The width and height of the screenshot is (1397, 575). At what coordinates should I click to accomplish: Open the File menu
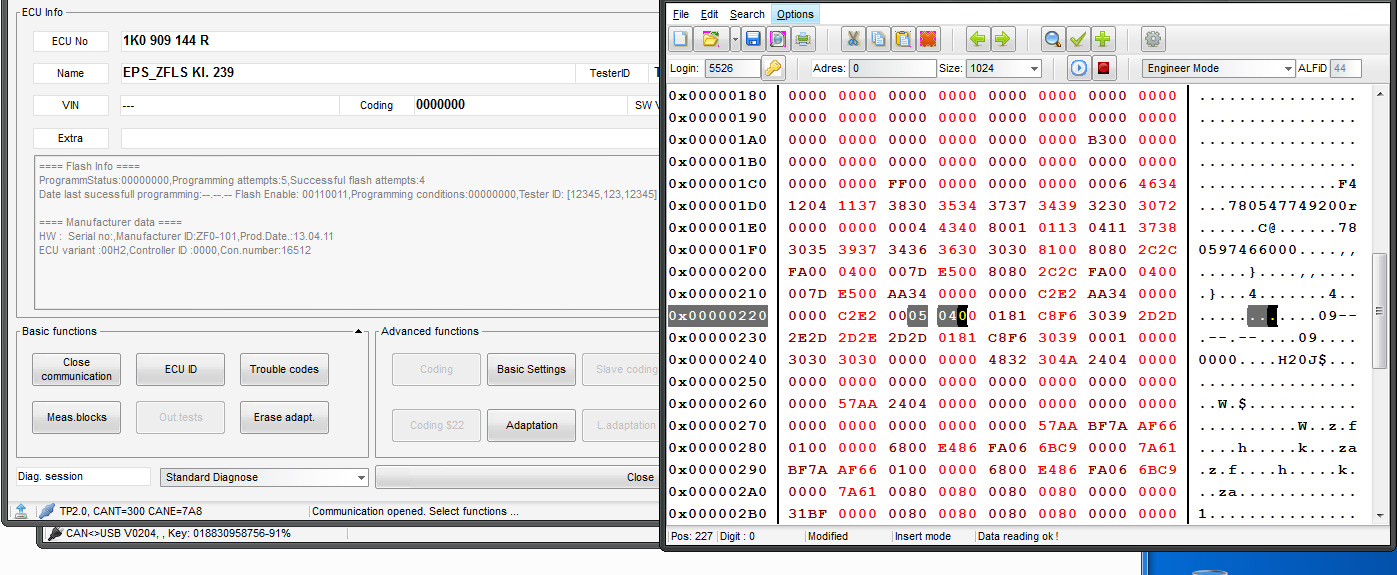click(x=681, y=14)
